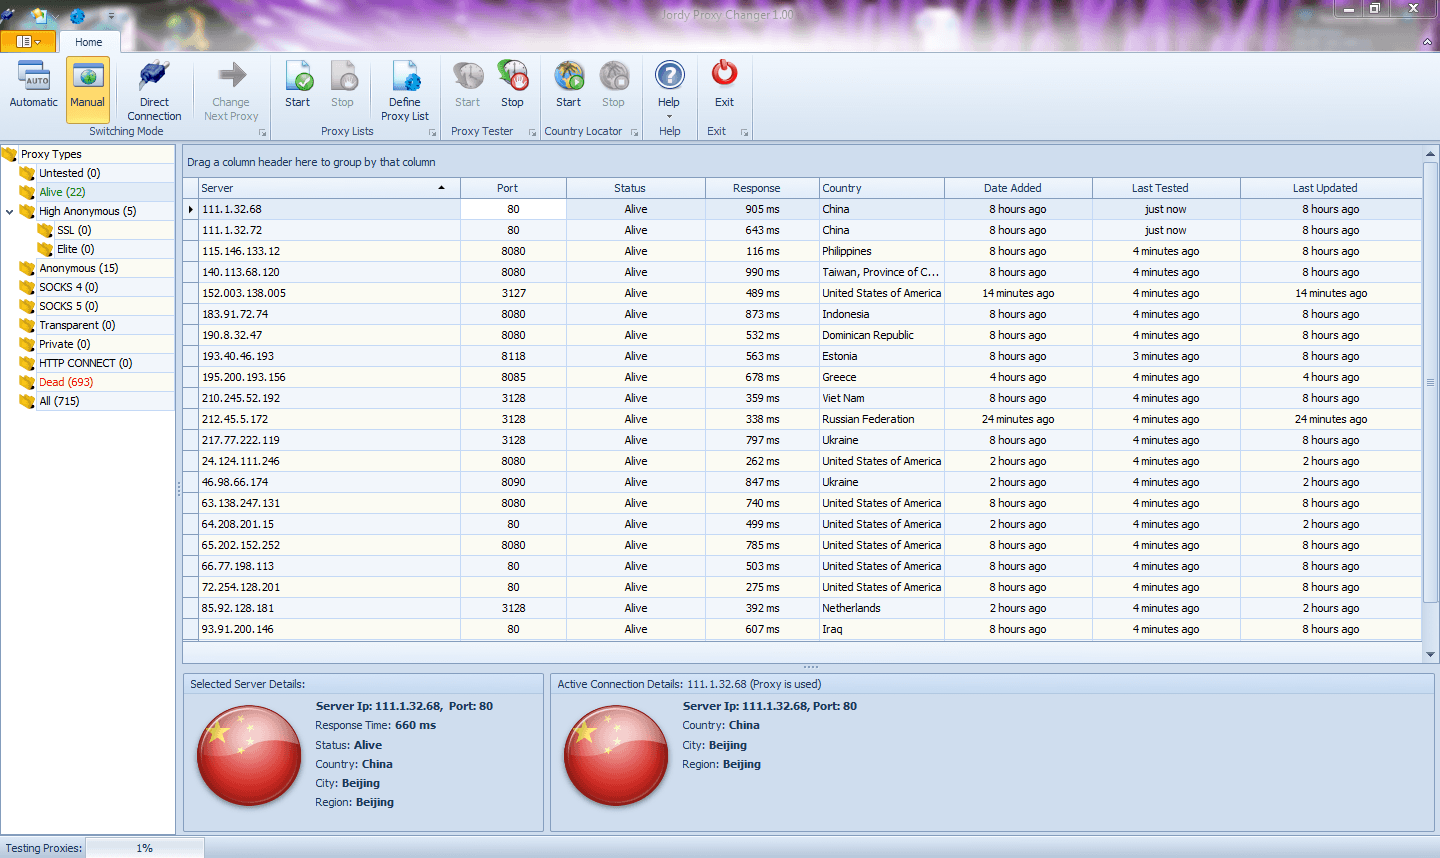Switch to the Home ribbon tab
This screenshot has height=858, width=1440.
pyautogui.click(x=89, y=42)
